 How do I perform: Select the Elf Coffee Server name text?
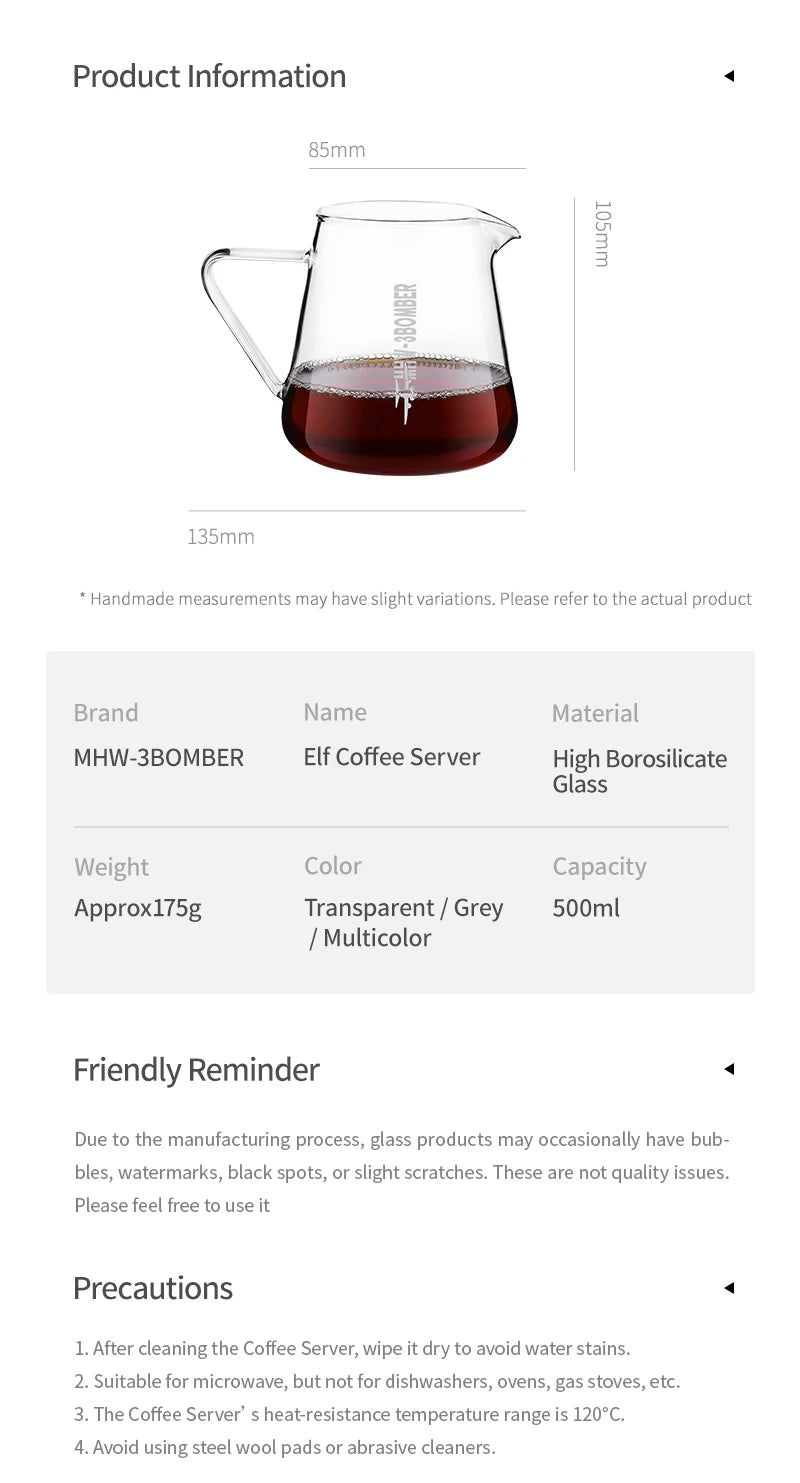pyautogui.click(x=392, y=757)
